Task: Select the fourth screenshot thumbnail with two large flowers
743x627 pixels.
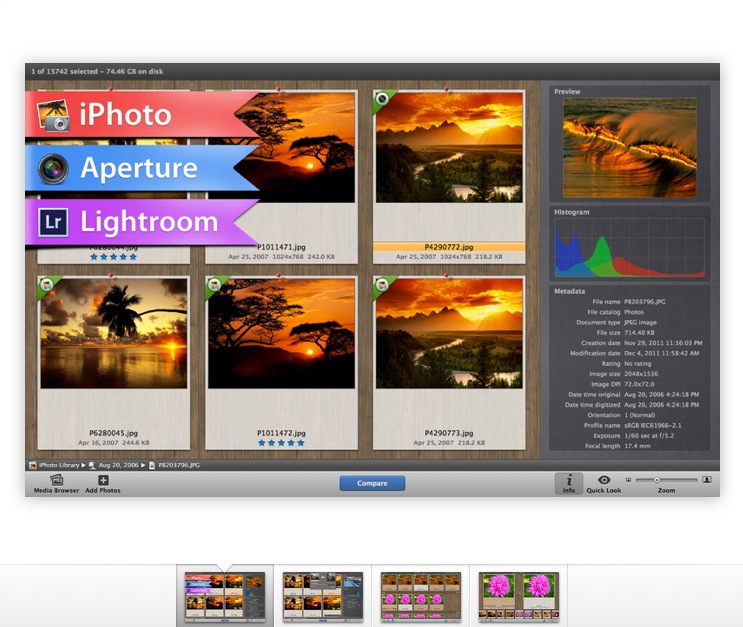Action: [x=519, y=597]
